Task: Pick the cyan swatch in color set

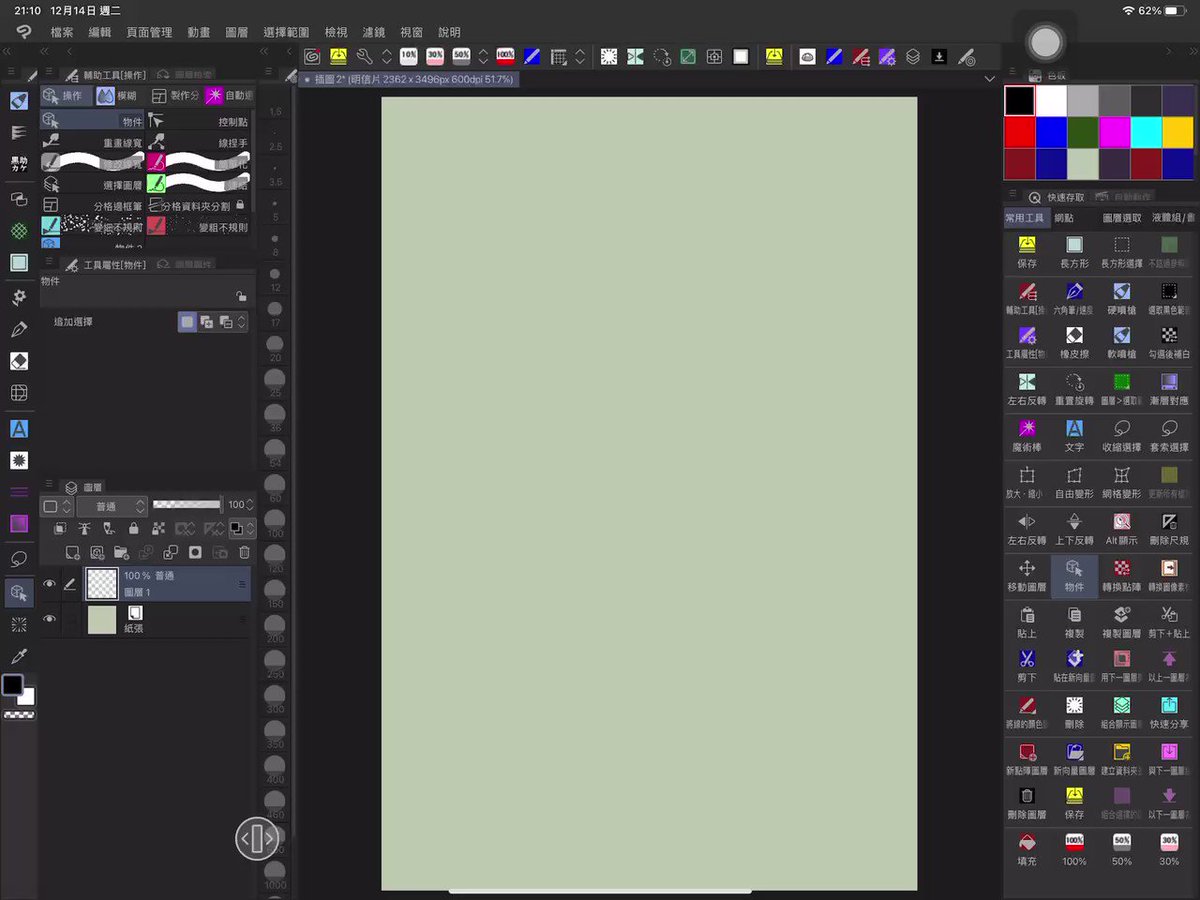Action: [x=1146, y=132]
